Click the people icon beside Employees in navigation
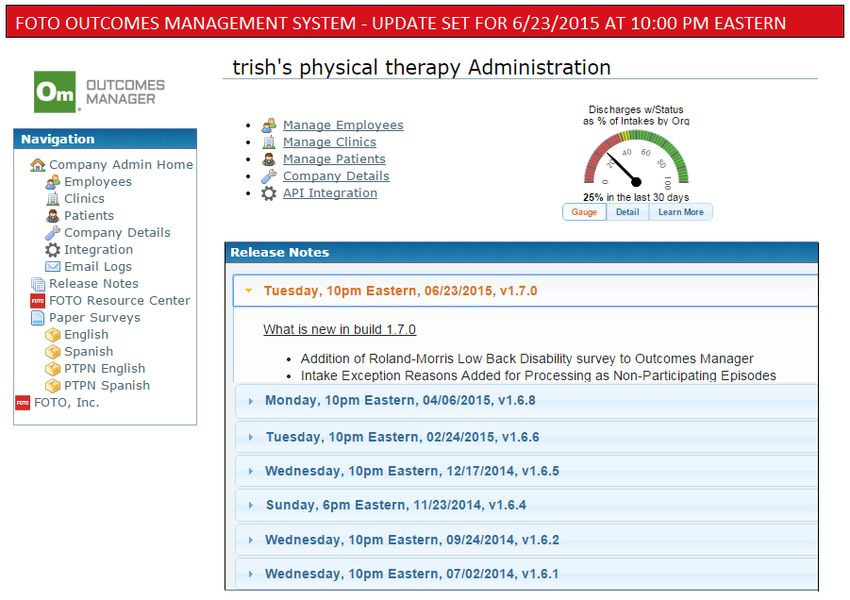The height and width of the screenshot is (600, 850). (x=53, y=182)
